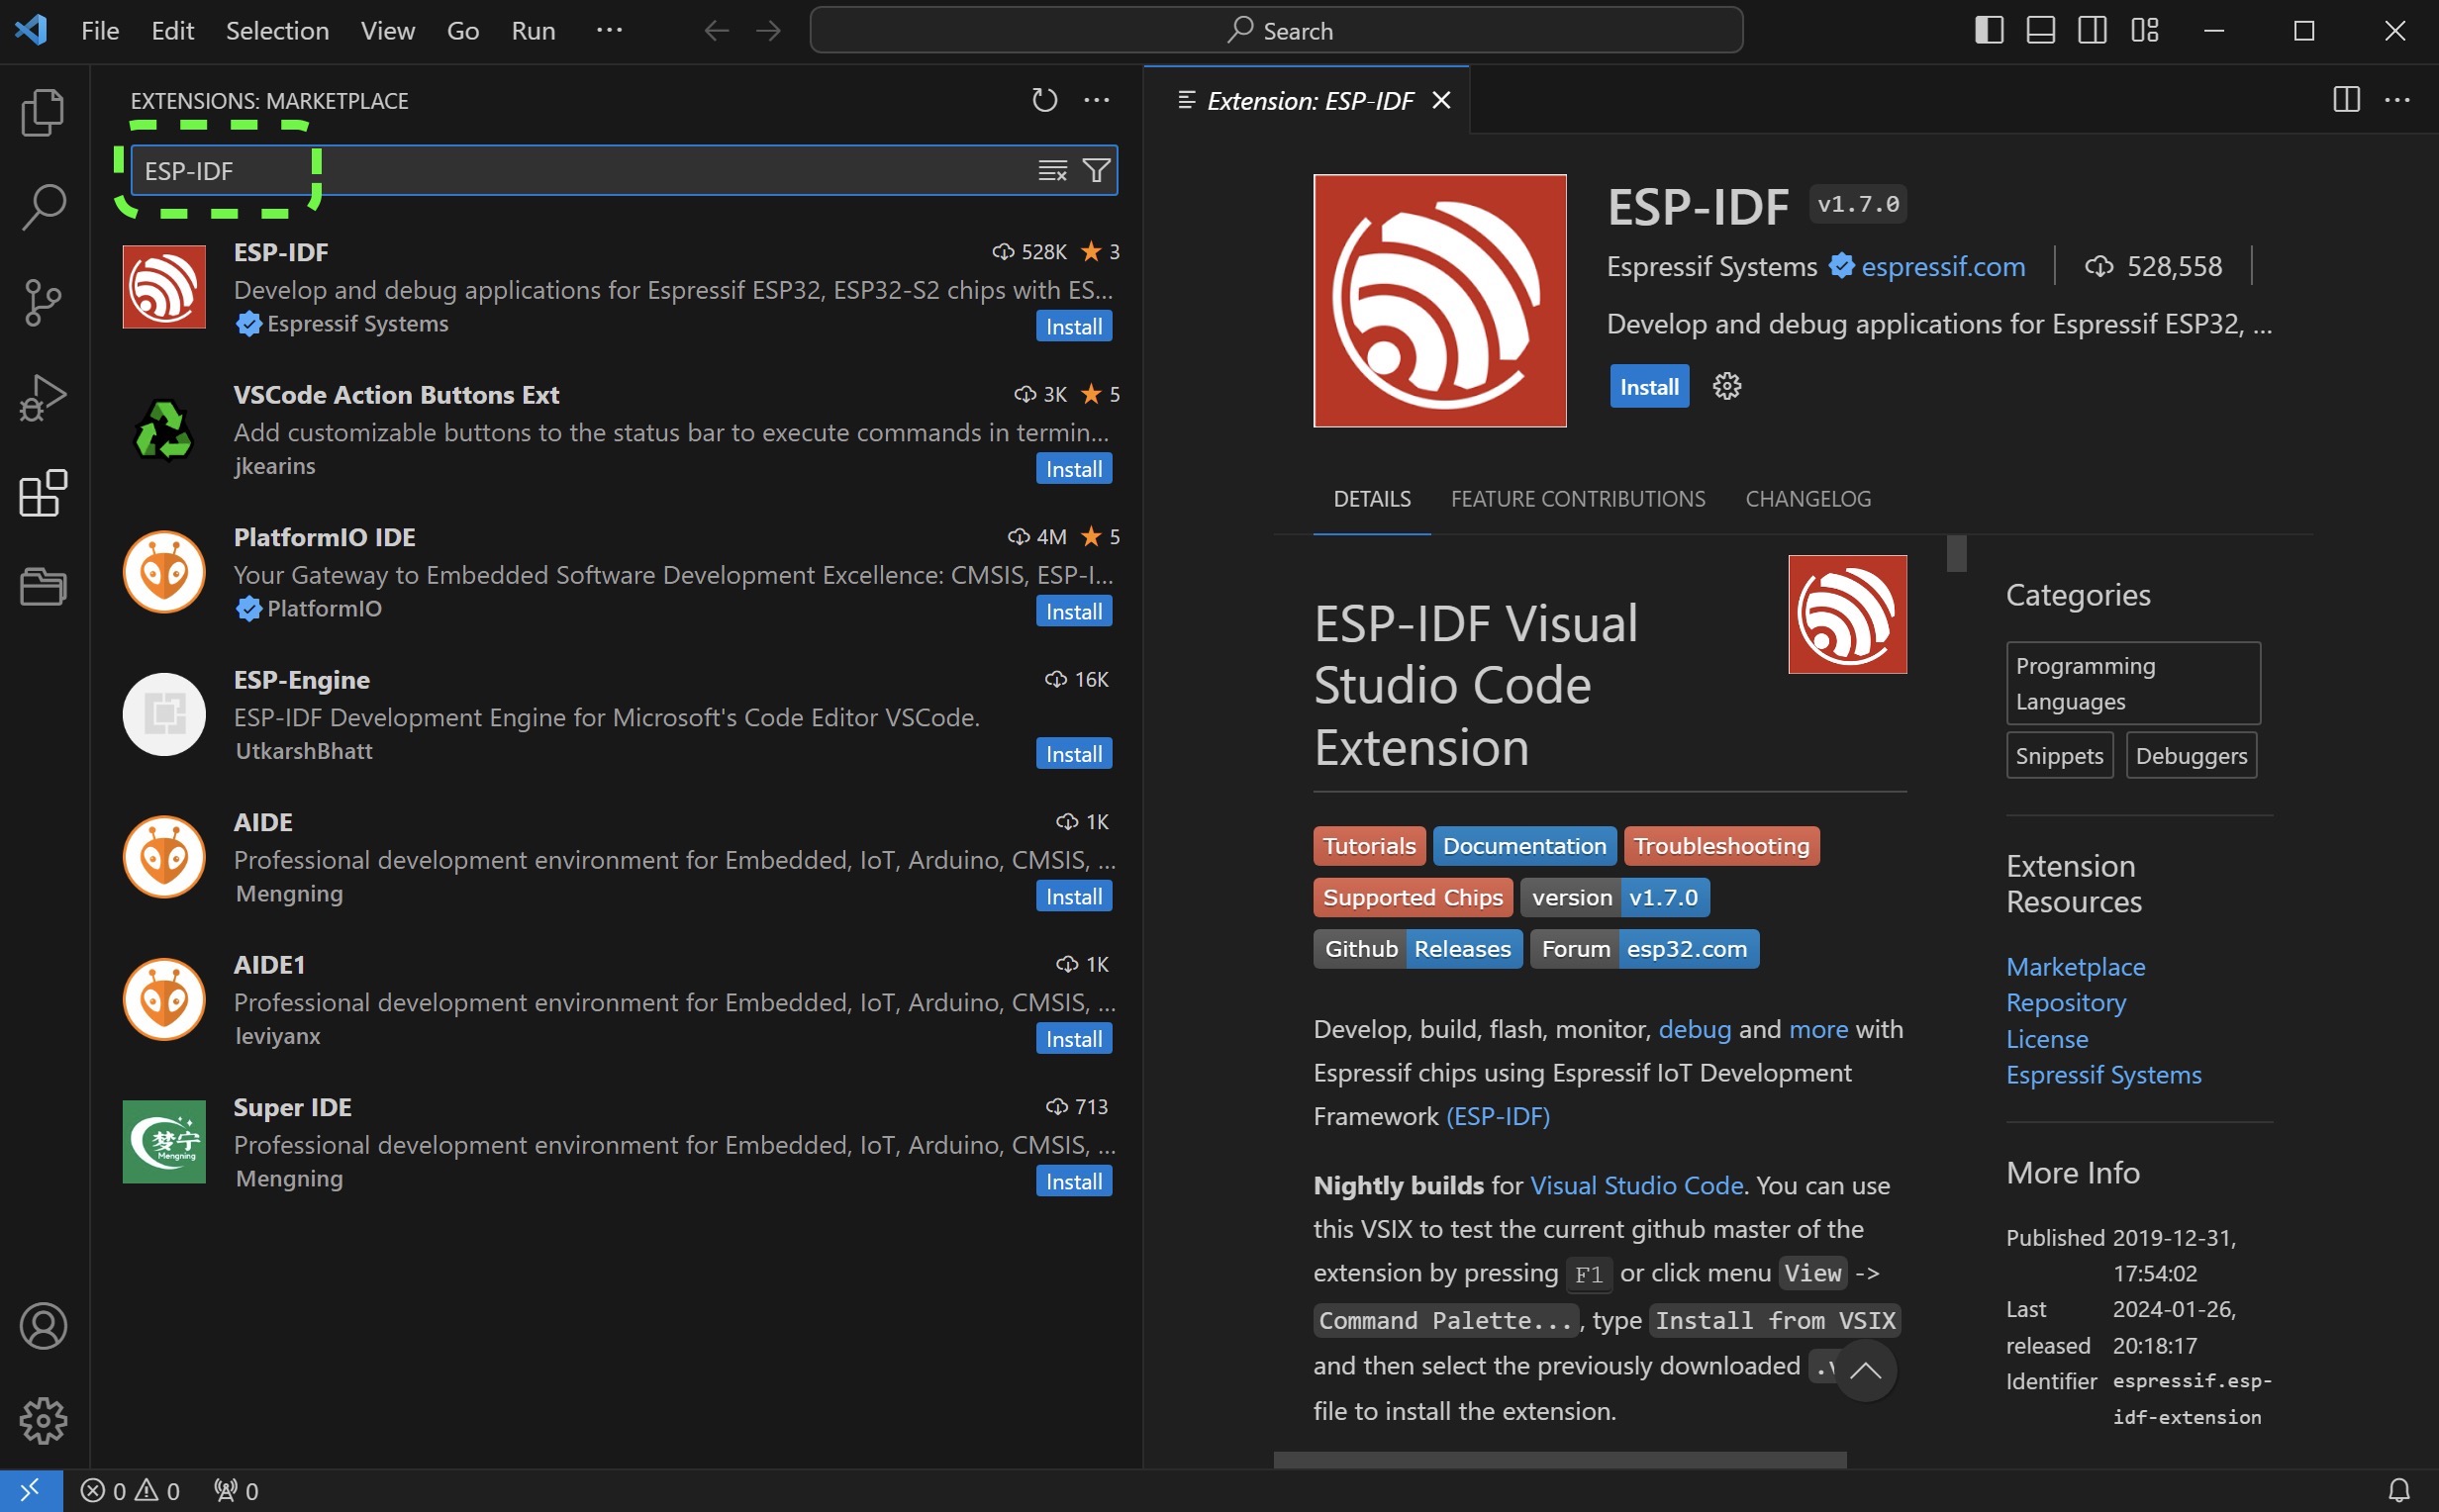This screenshot has height=1512, width=2439.
Task: Toggle the Panel layout icon
Action: coord(2040,31)
